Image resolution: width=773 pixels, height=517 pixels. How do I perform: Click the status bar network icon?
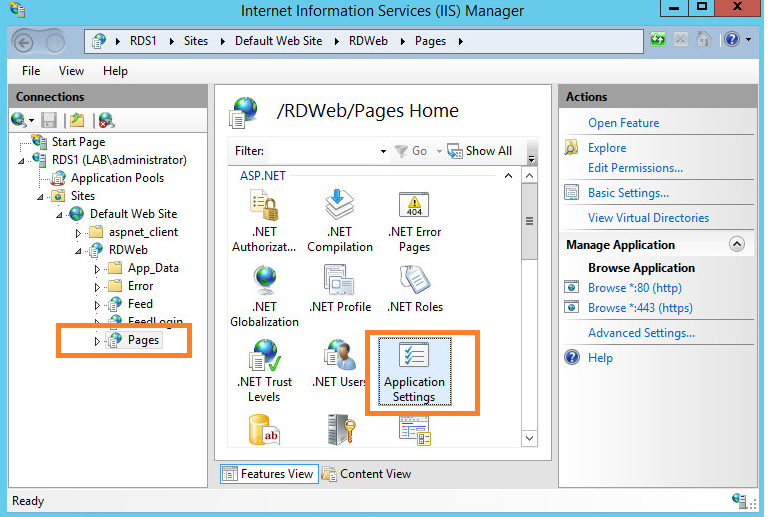click(x=740, y=501)
